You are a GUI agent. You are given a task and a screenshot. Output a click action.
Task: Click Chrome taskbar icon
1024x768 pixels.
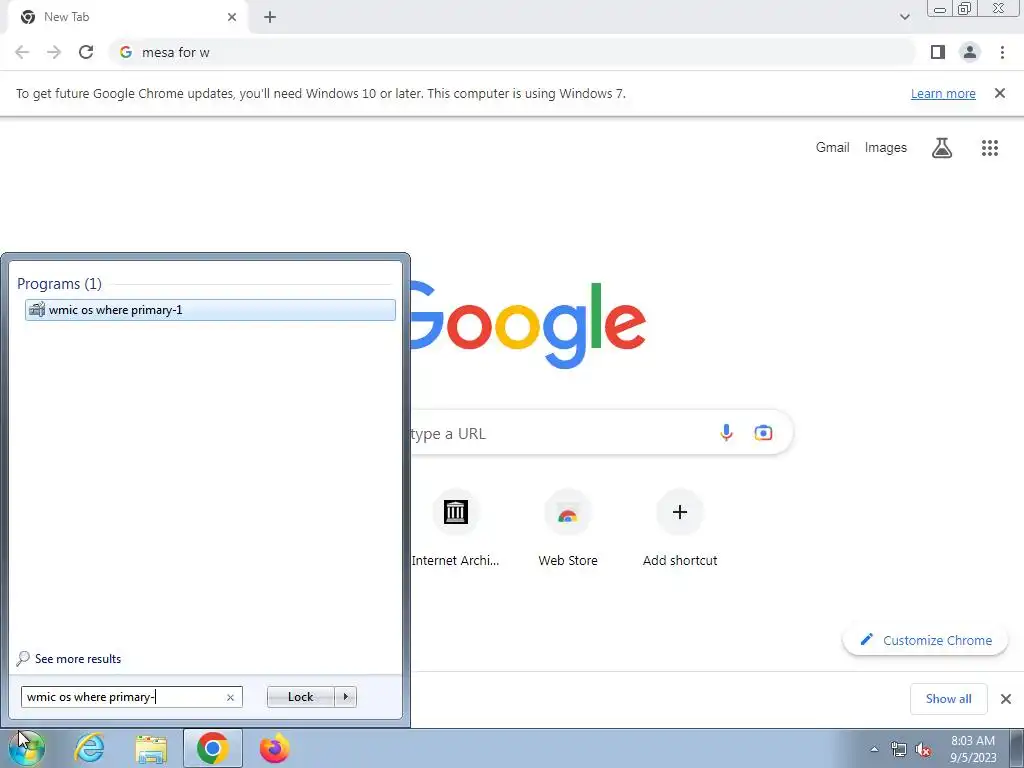click(212, 748)
